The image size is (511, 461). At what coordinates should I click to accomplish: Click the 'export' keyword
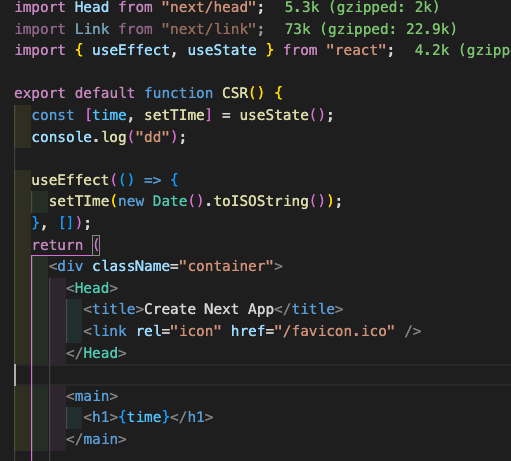40,93
